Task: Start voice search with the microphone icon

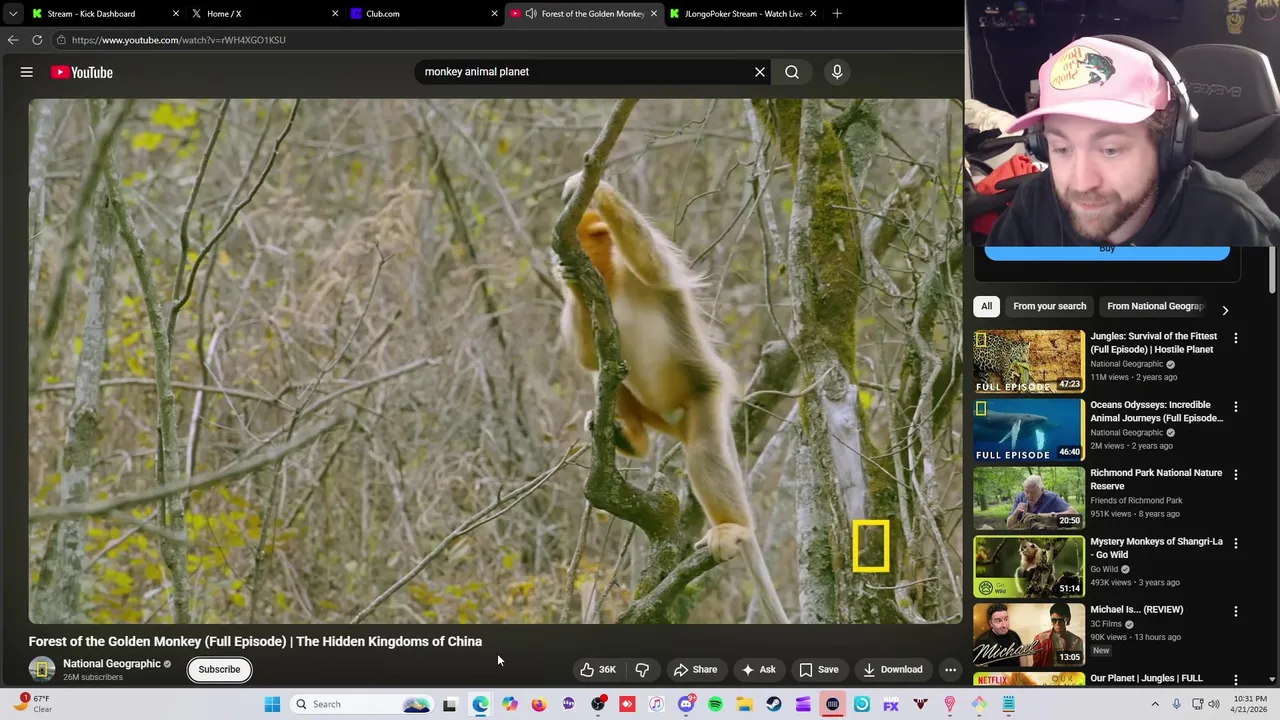Action: 837,72
